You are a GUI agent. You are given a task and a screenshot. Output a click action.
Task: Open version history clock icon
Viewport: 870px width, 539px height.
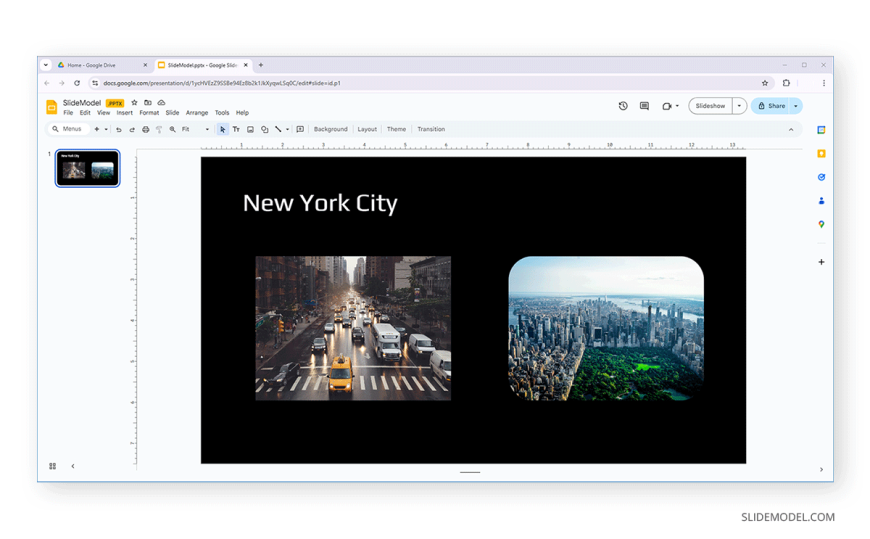(623, 106)
